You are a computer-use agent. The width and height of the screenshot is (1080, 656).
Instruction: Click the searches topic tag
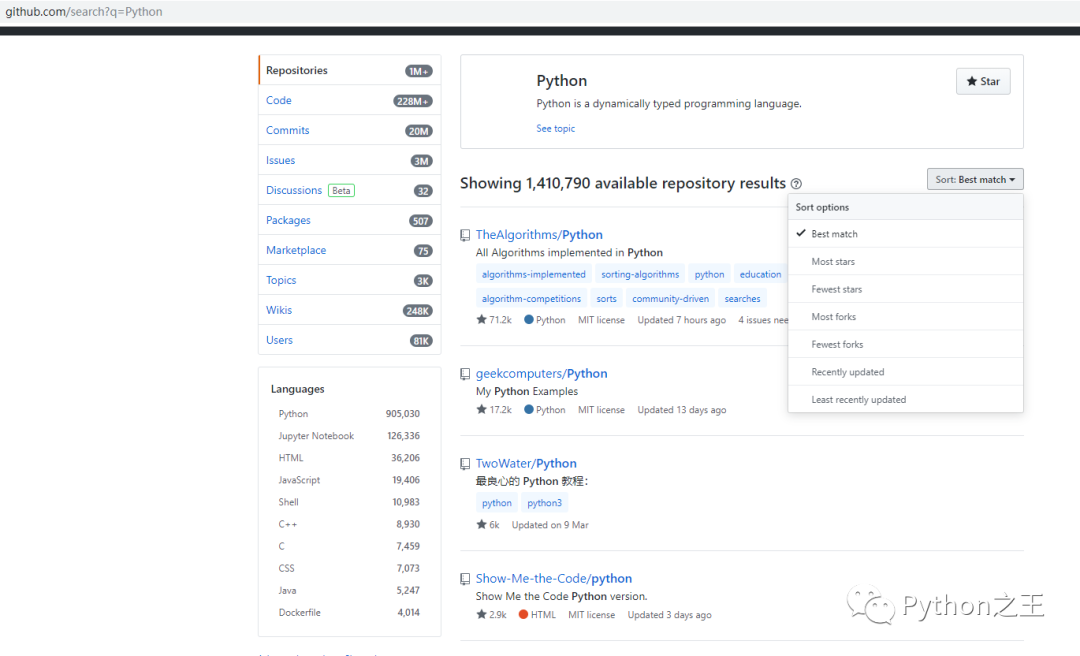[x=742, y=299]
